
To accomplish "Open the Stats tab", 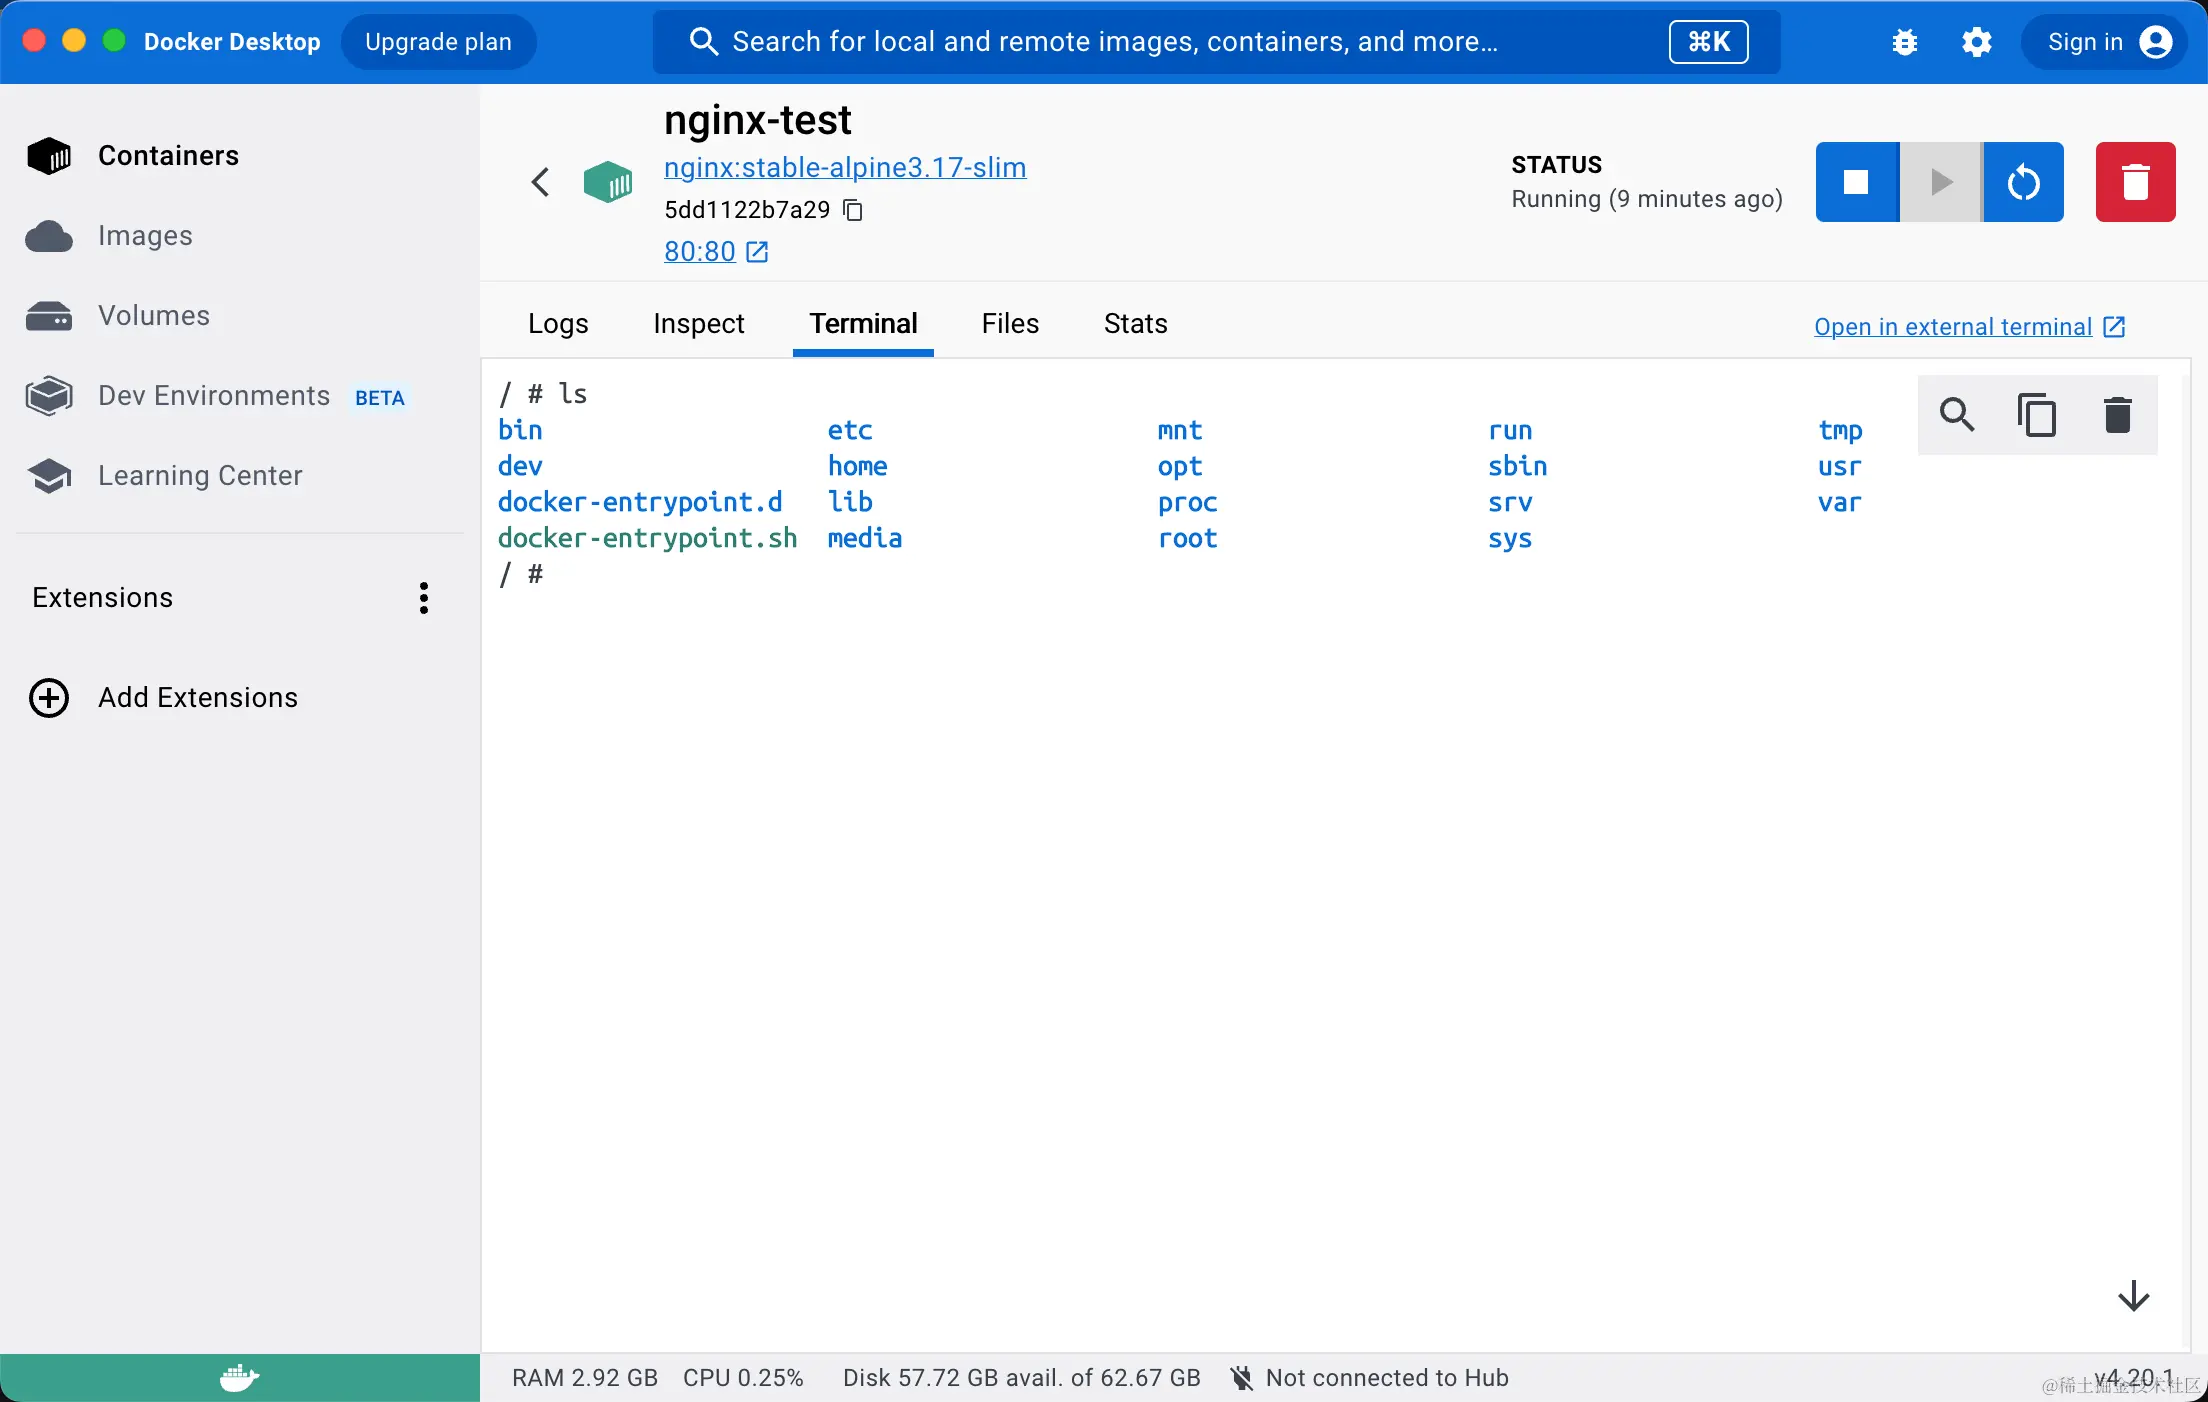I will click(x=1135, y=324).
